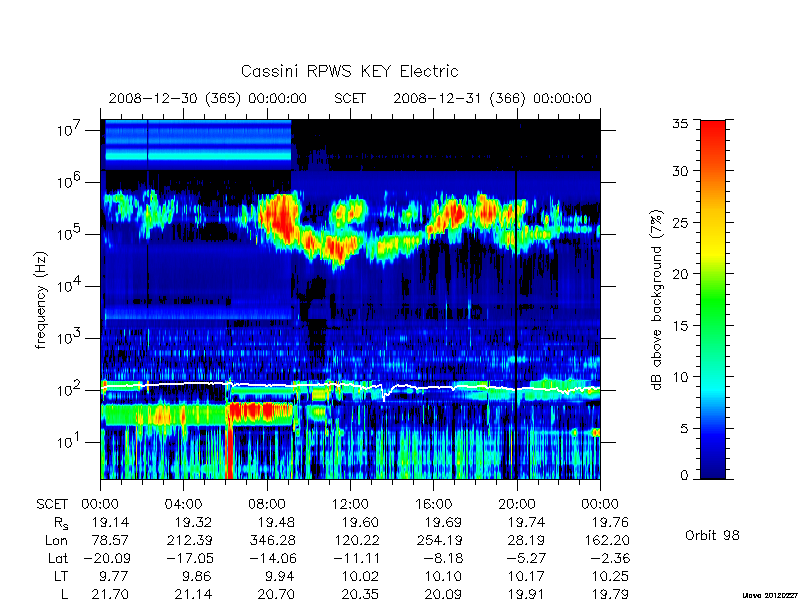Click the time tick label '04:00'
This screenshot has width=800, height=600.
[183, 505]
